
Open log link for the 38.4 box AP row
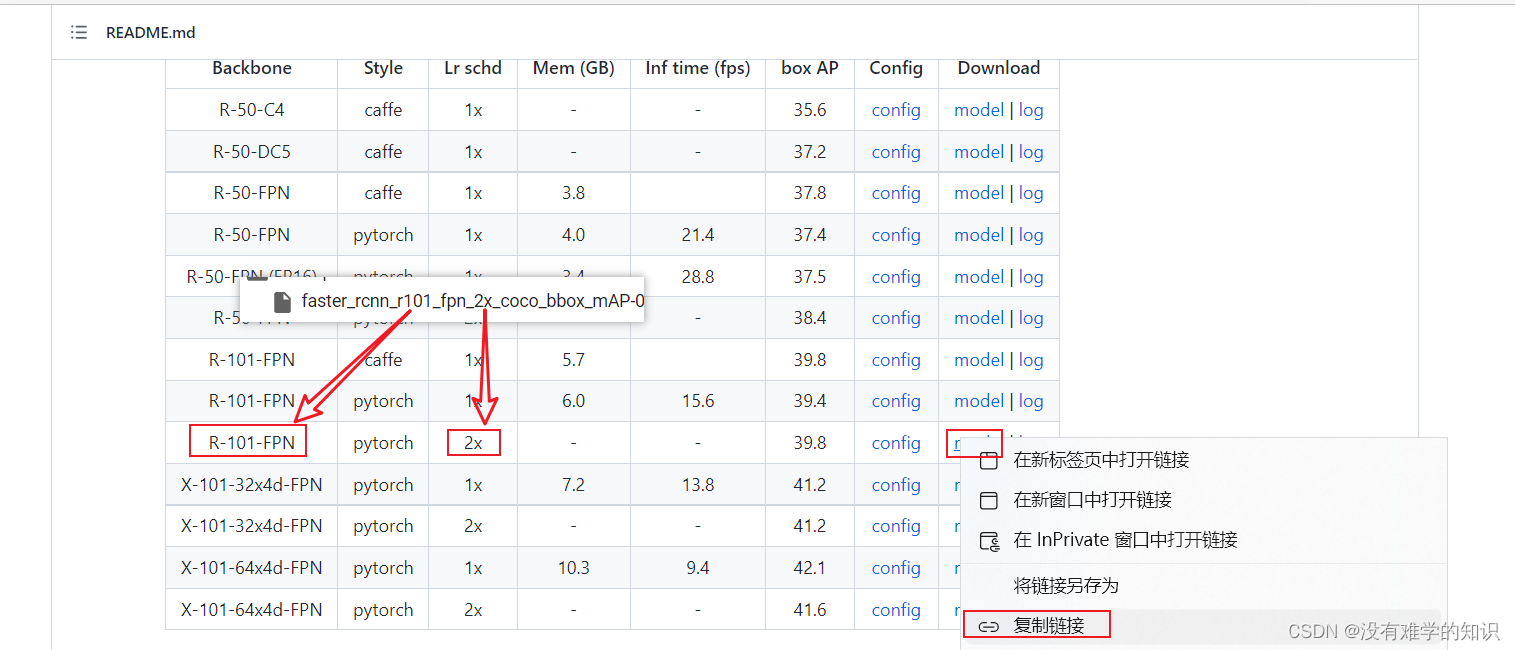tap(1031, 318)
